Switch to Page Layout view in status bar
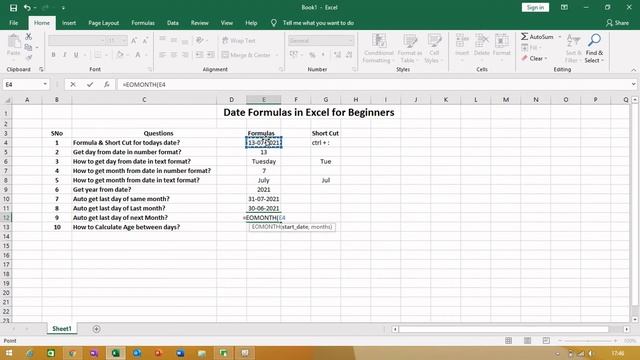Image resolution: width=640 pixels, height=360 pixels. pyautogui.click(x=527, y=340)
